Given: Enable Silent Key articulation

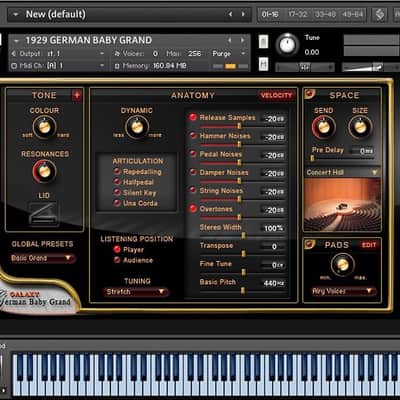Looking at the screenshot, I should pyautogui.click(x=117, y=192).
